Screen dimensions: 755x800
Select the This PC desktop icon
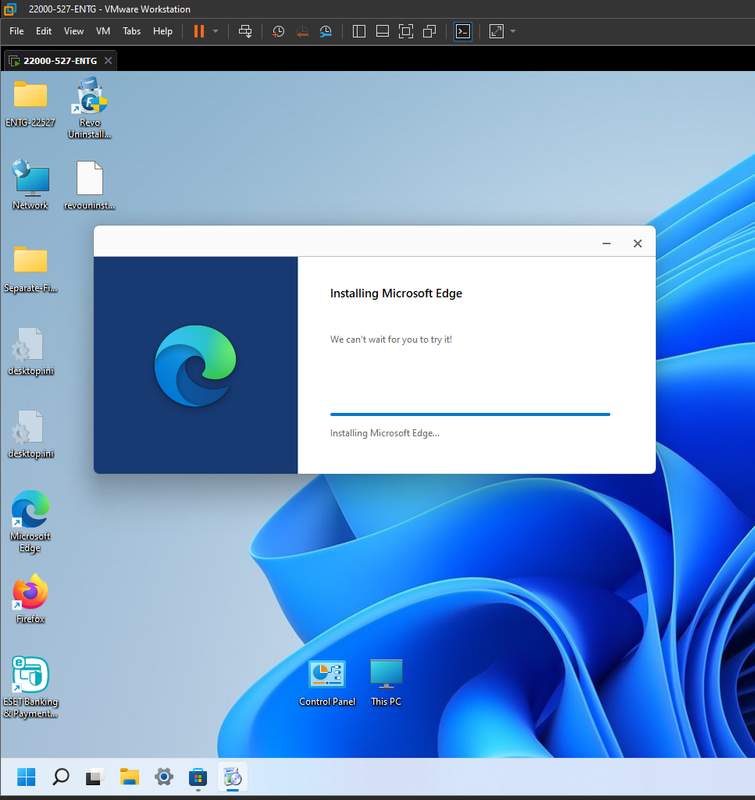[386, 683]
